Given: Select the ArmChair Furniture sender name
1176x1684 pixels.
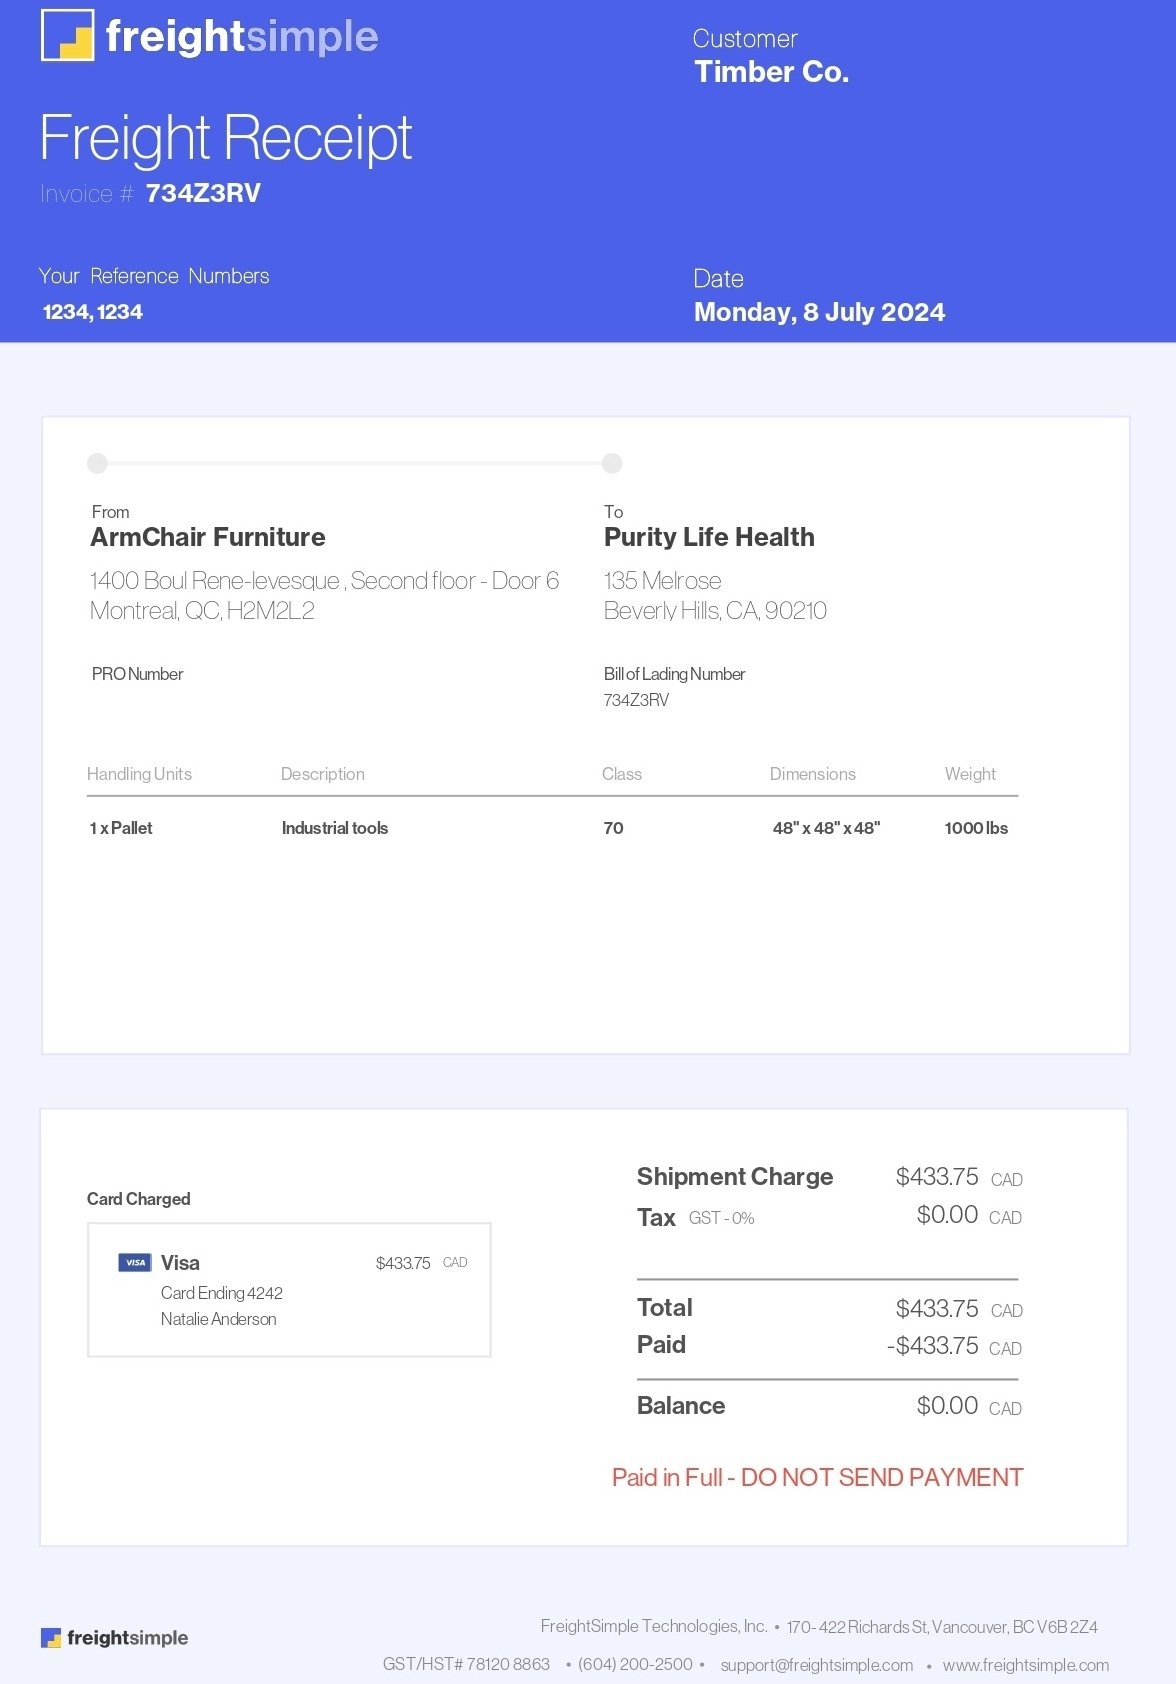Looking at the screenshot, I should tap(208, 537).
